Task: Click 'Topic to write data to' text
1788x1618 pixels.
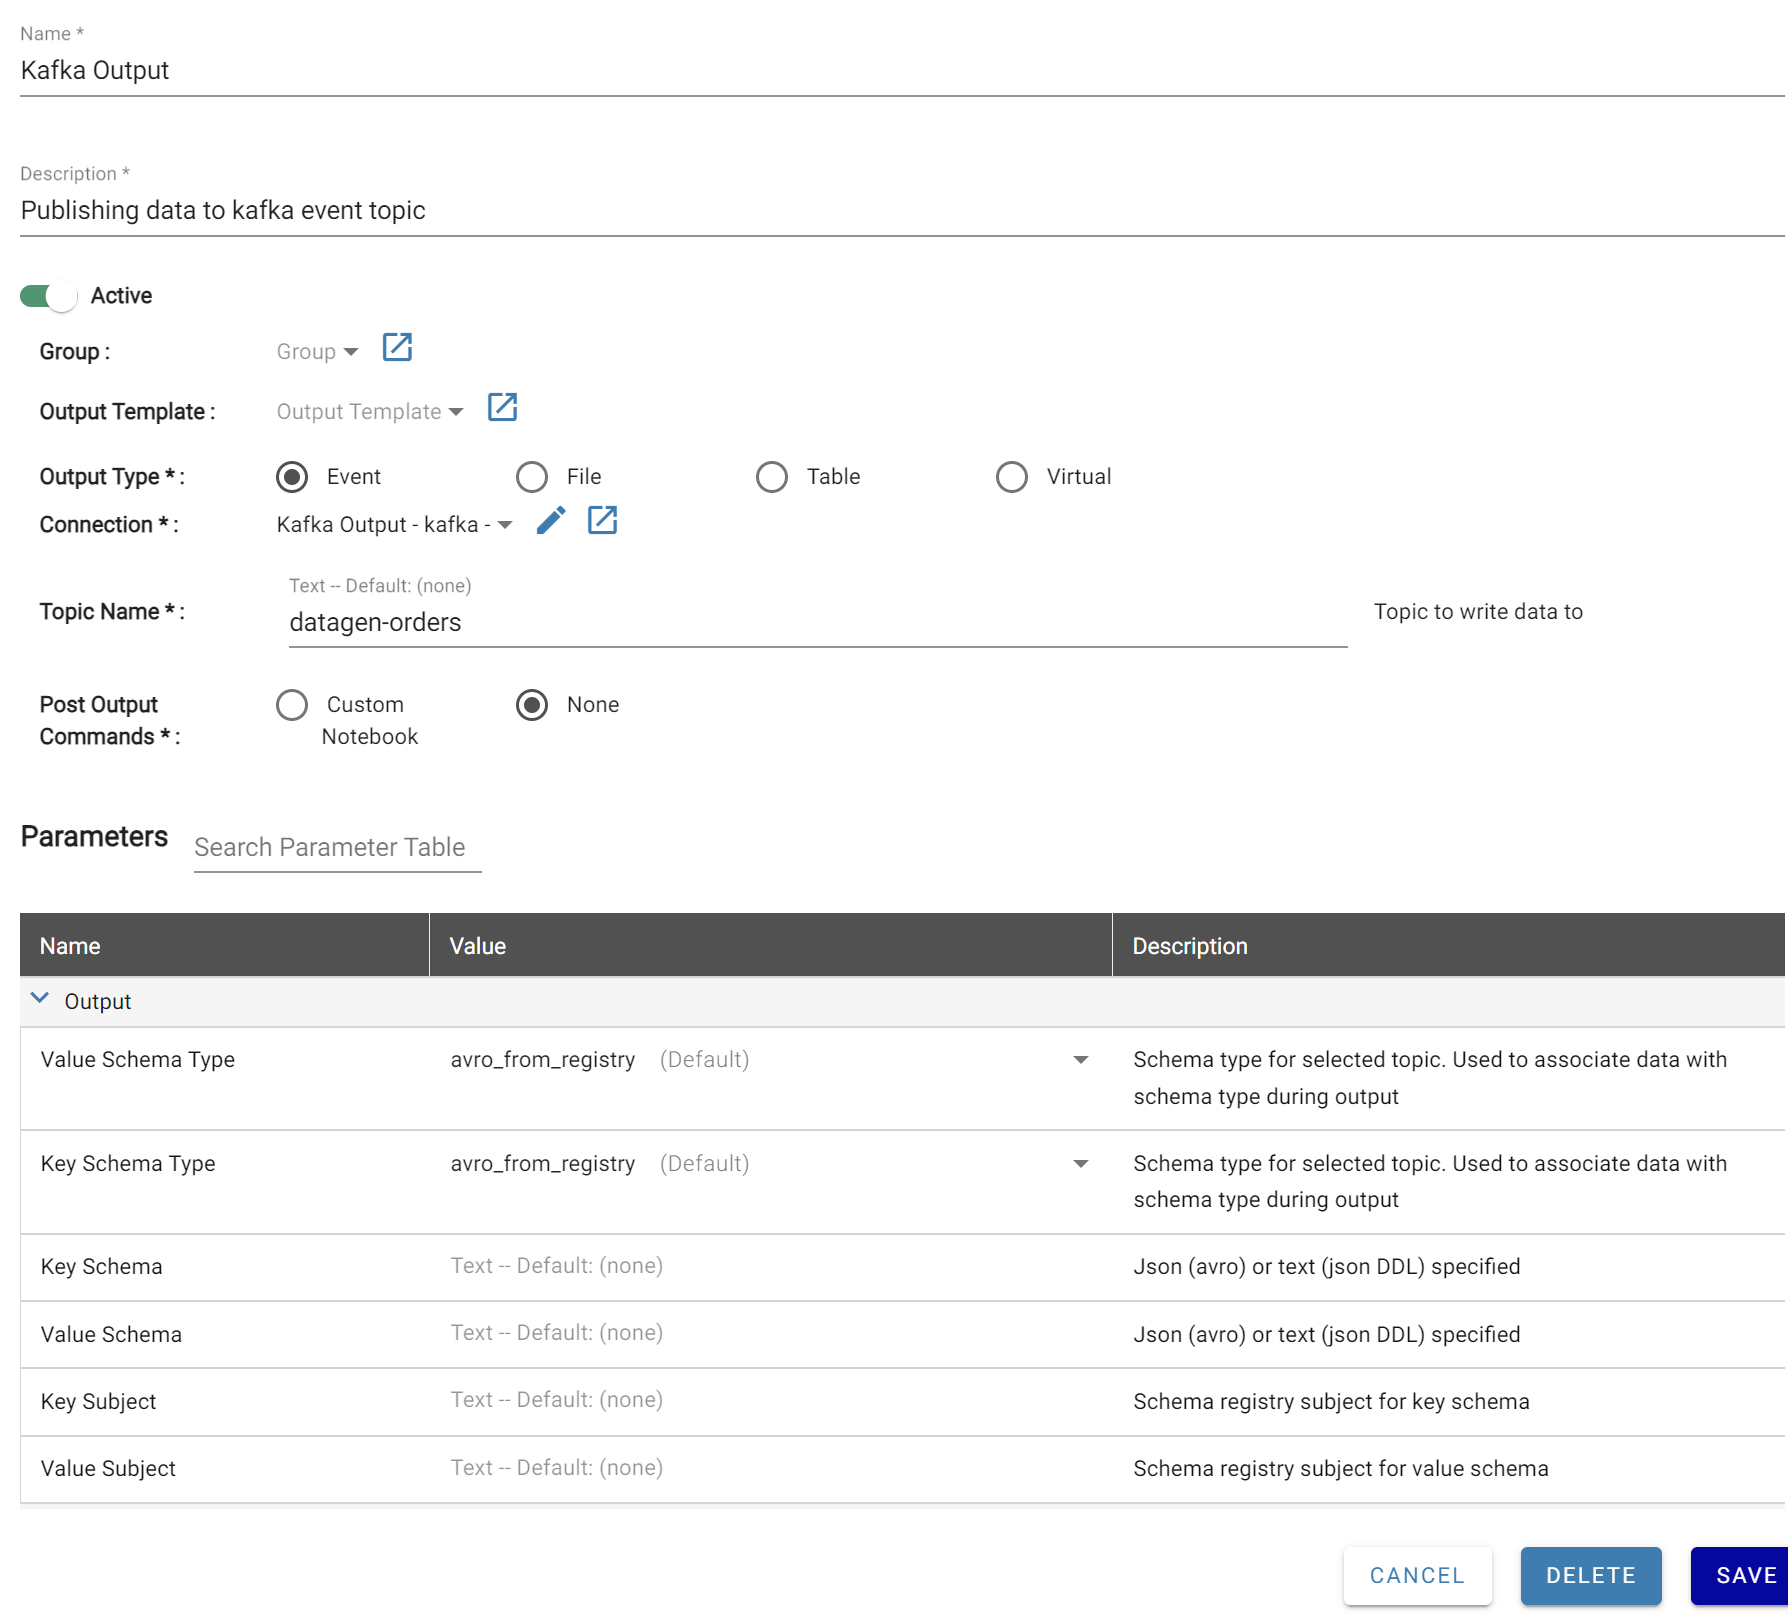Action: 1478,612
